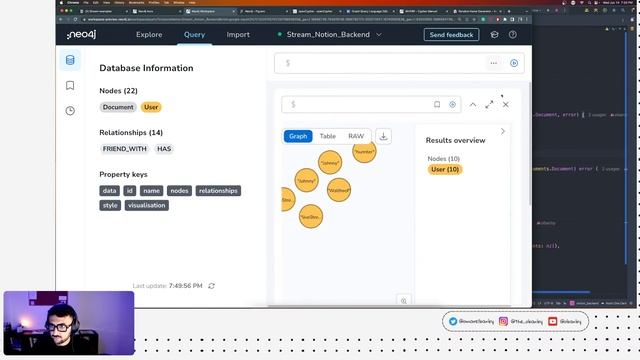The width and height of the screenshot is (640, 360).
Task: Click the browser reload button
Action: point(76,19)
